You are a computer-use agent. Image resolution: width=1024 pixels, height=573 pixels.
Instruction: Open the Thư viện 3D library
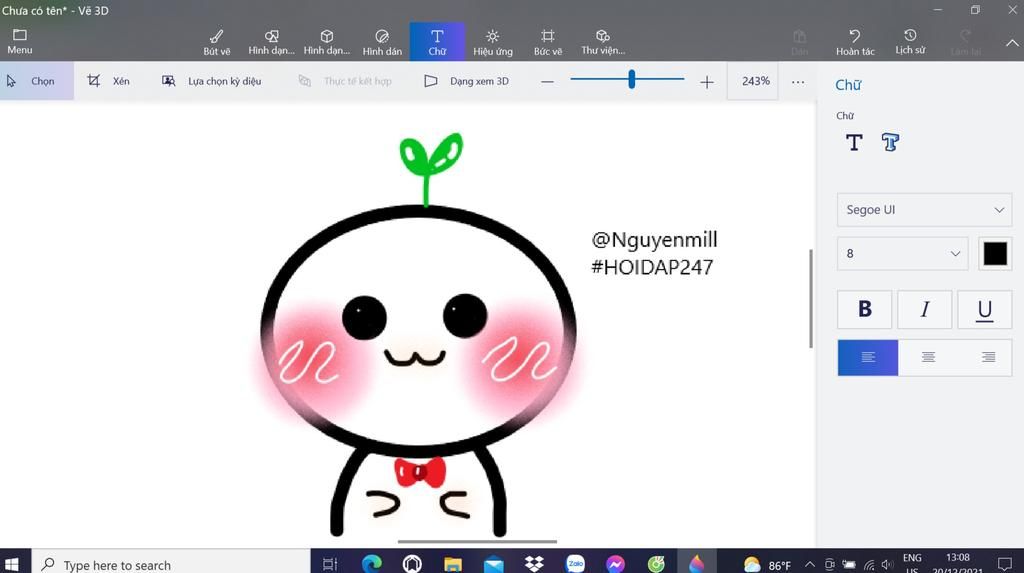pyautogui.click(x=603, y=42)
